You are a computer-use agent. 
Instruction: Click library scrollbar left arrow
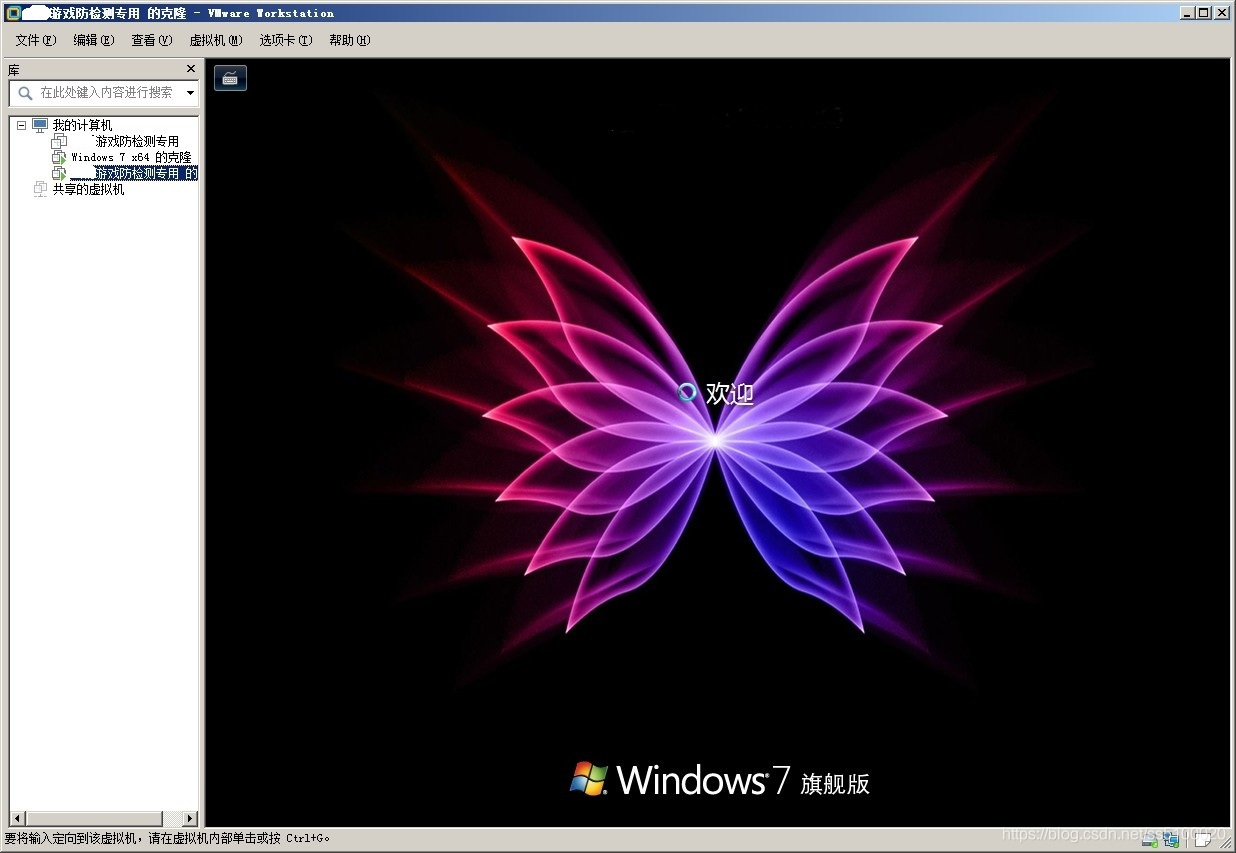pos(16,818)
